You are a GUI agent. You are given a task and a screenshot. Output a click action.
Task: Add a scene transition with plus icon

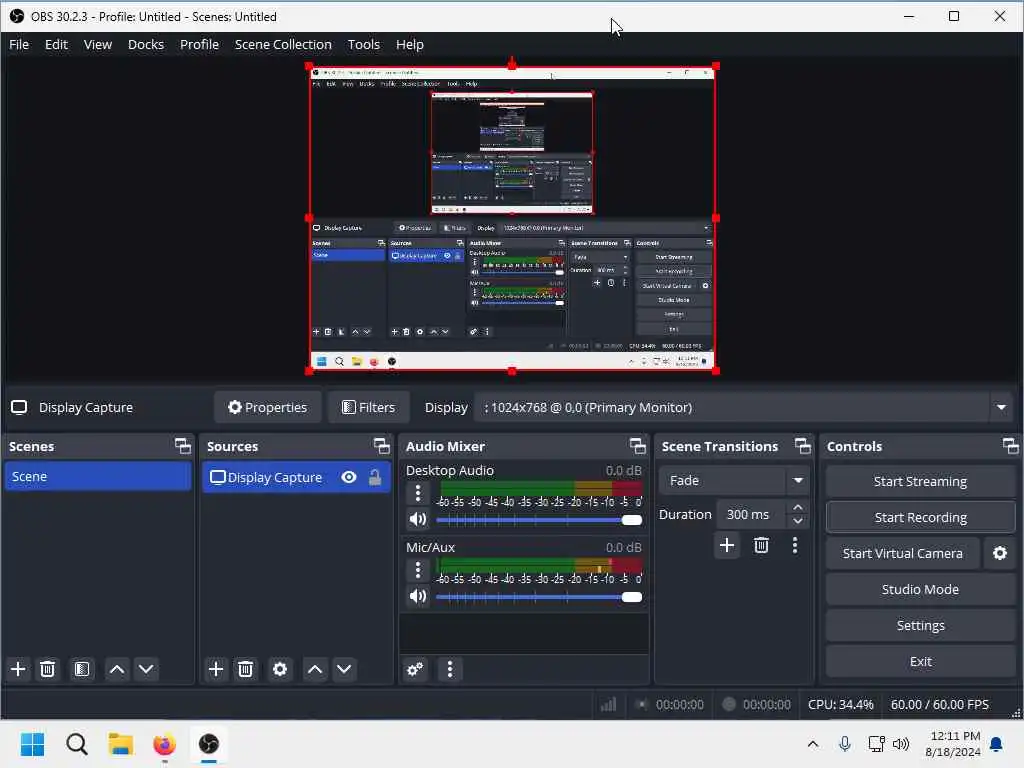click(727, 545)
